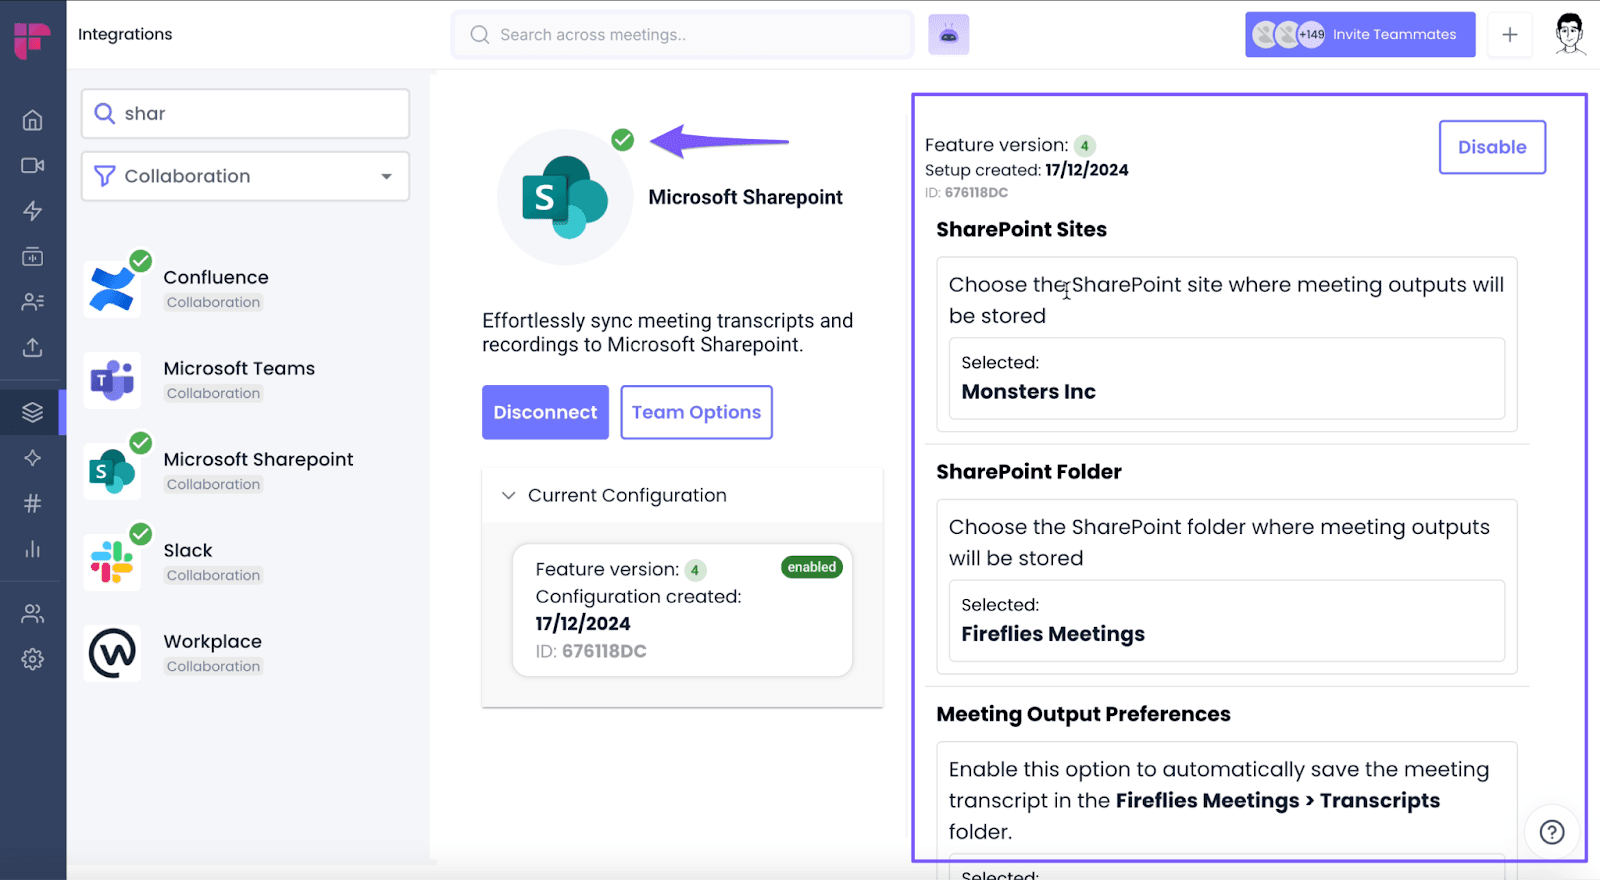Viewport: 1600px width, 880px height.
Task: Open Team Options
Action: point(696,412)
